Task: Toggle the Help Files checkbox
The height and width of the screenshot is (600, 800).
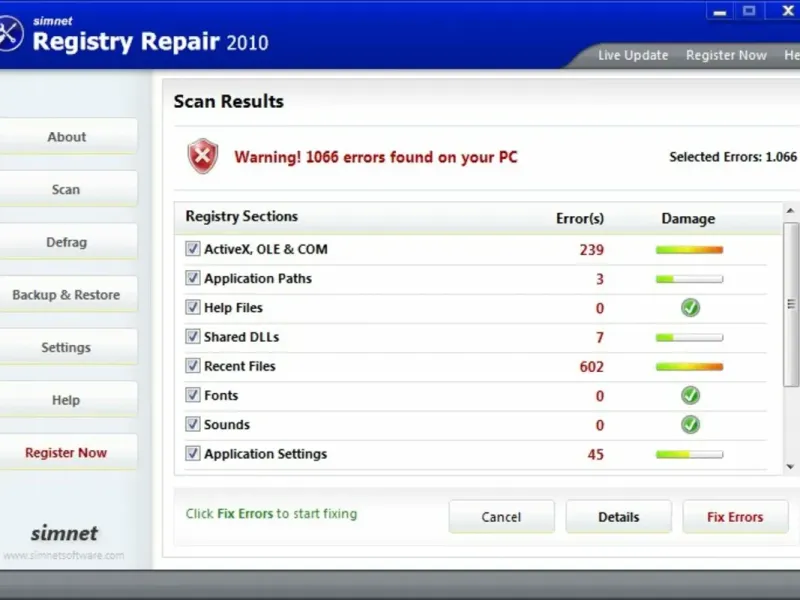Action: pos(192,307)
